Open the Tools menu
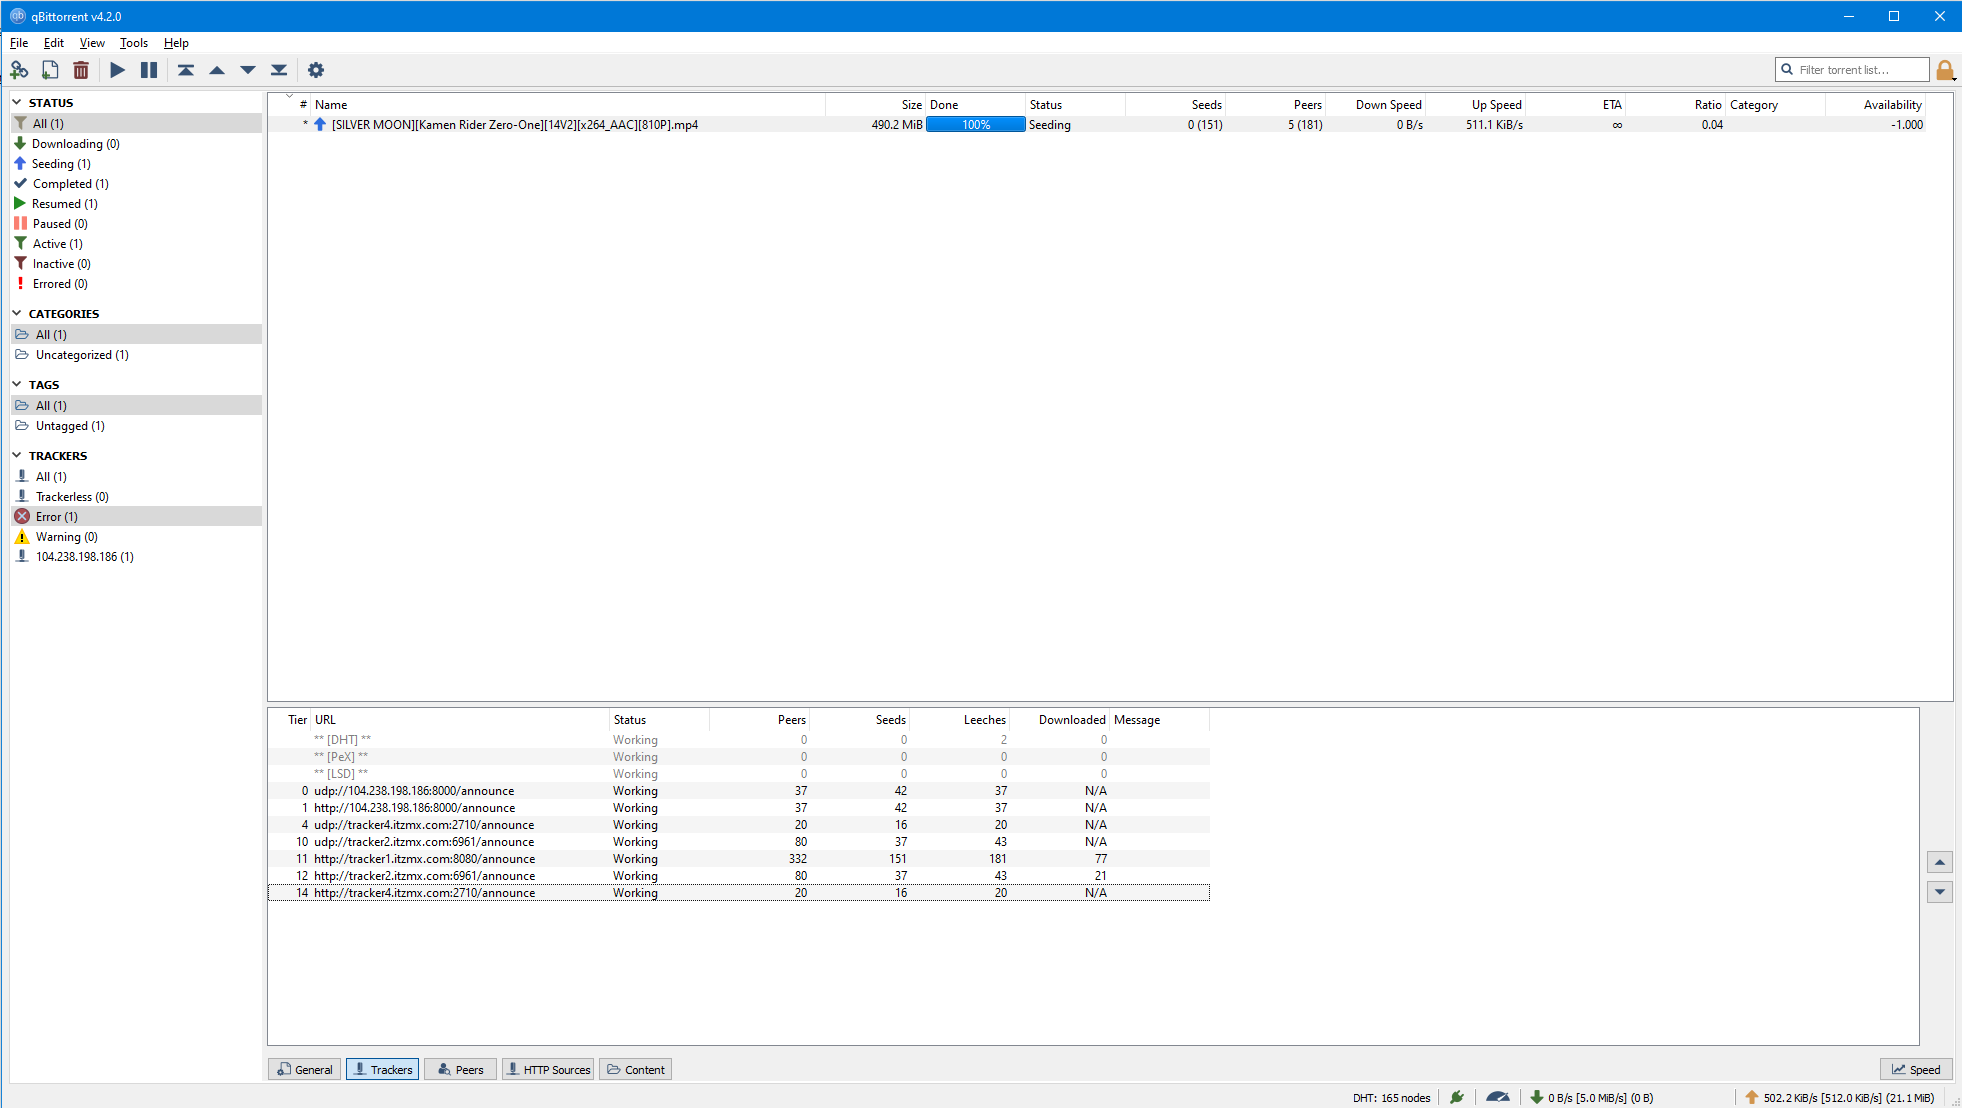1962x1108 pixels. point(133,42)
